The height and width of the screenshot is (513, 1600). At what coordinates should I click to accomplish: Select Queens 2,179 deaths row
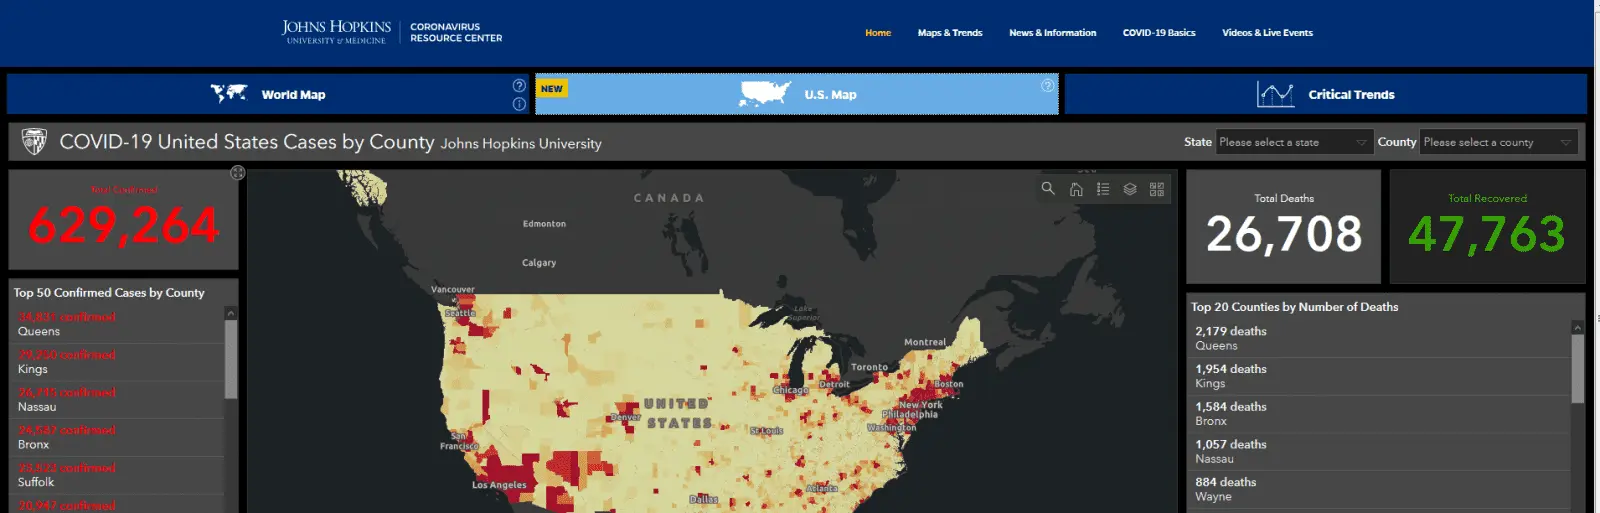1379,338
